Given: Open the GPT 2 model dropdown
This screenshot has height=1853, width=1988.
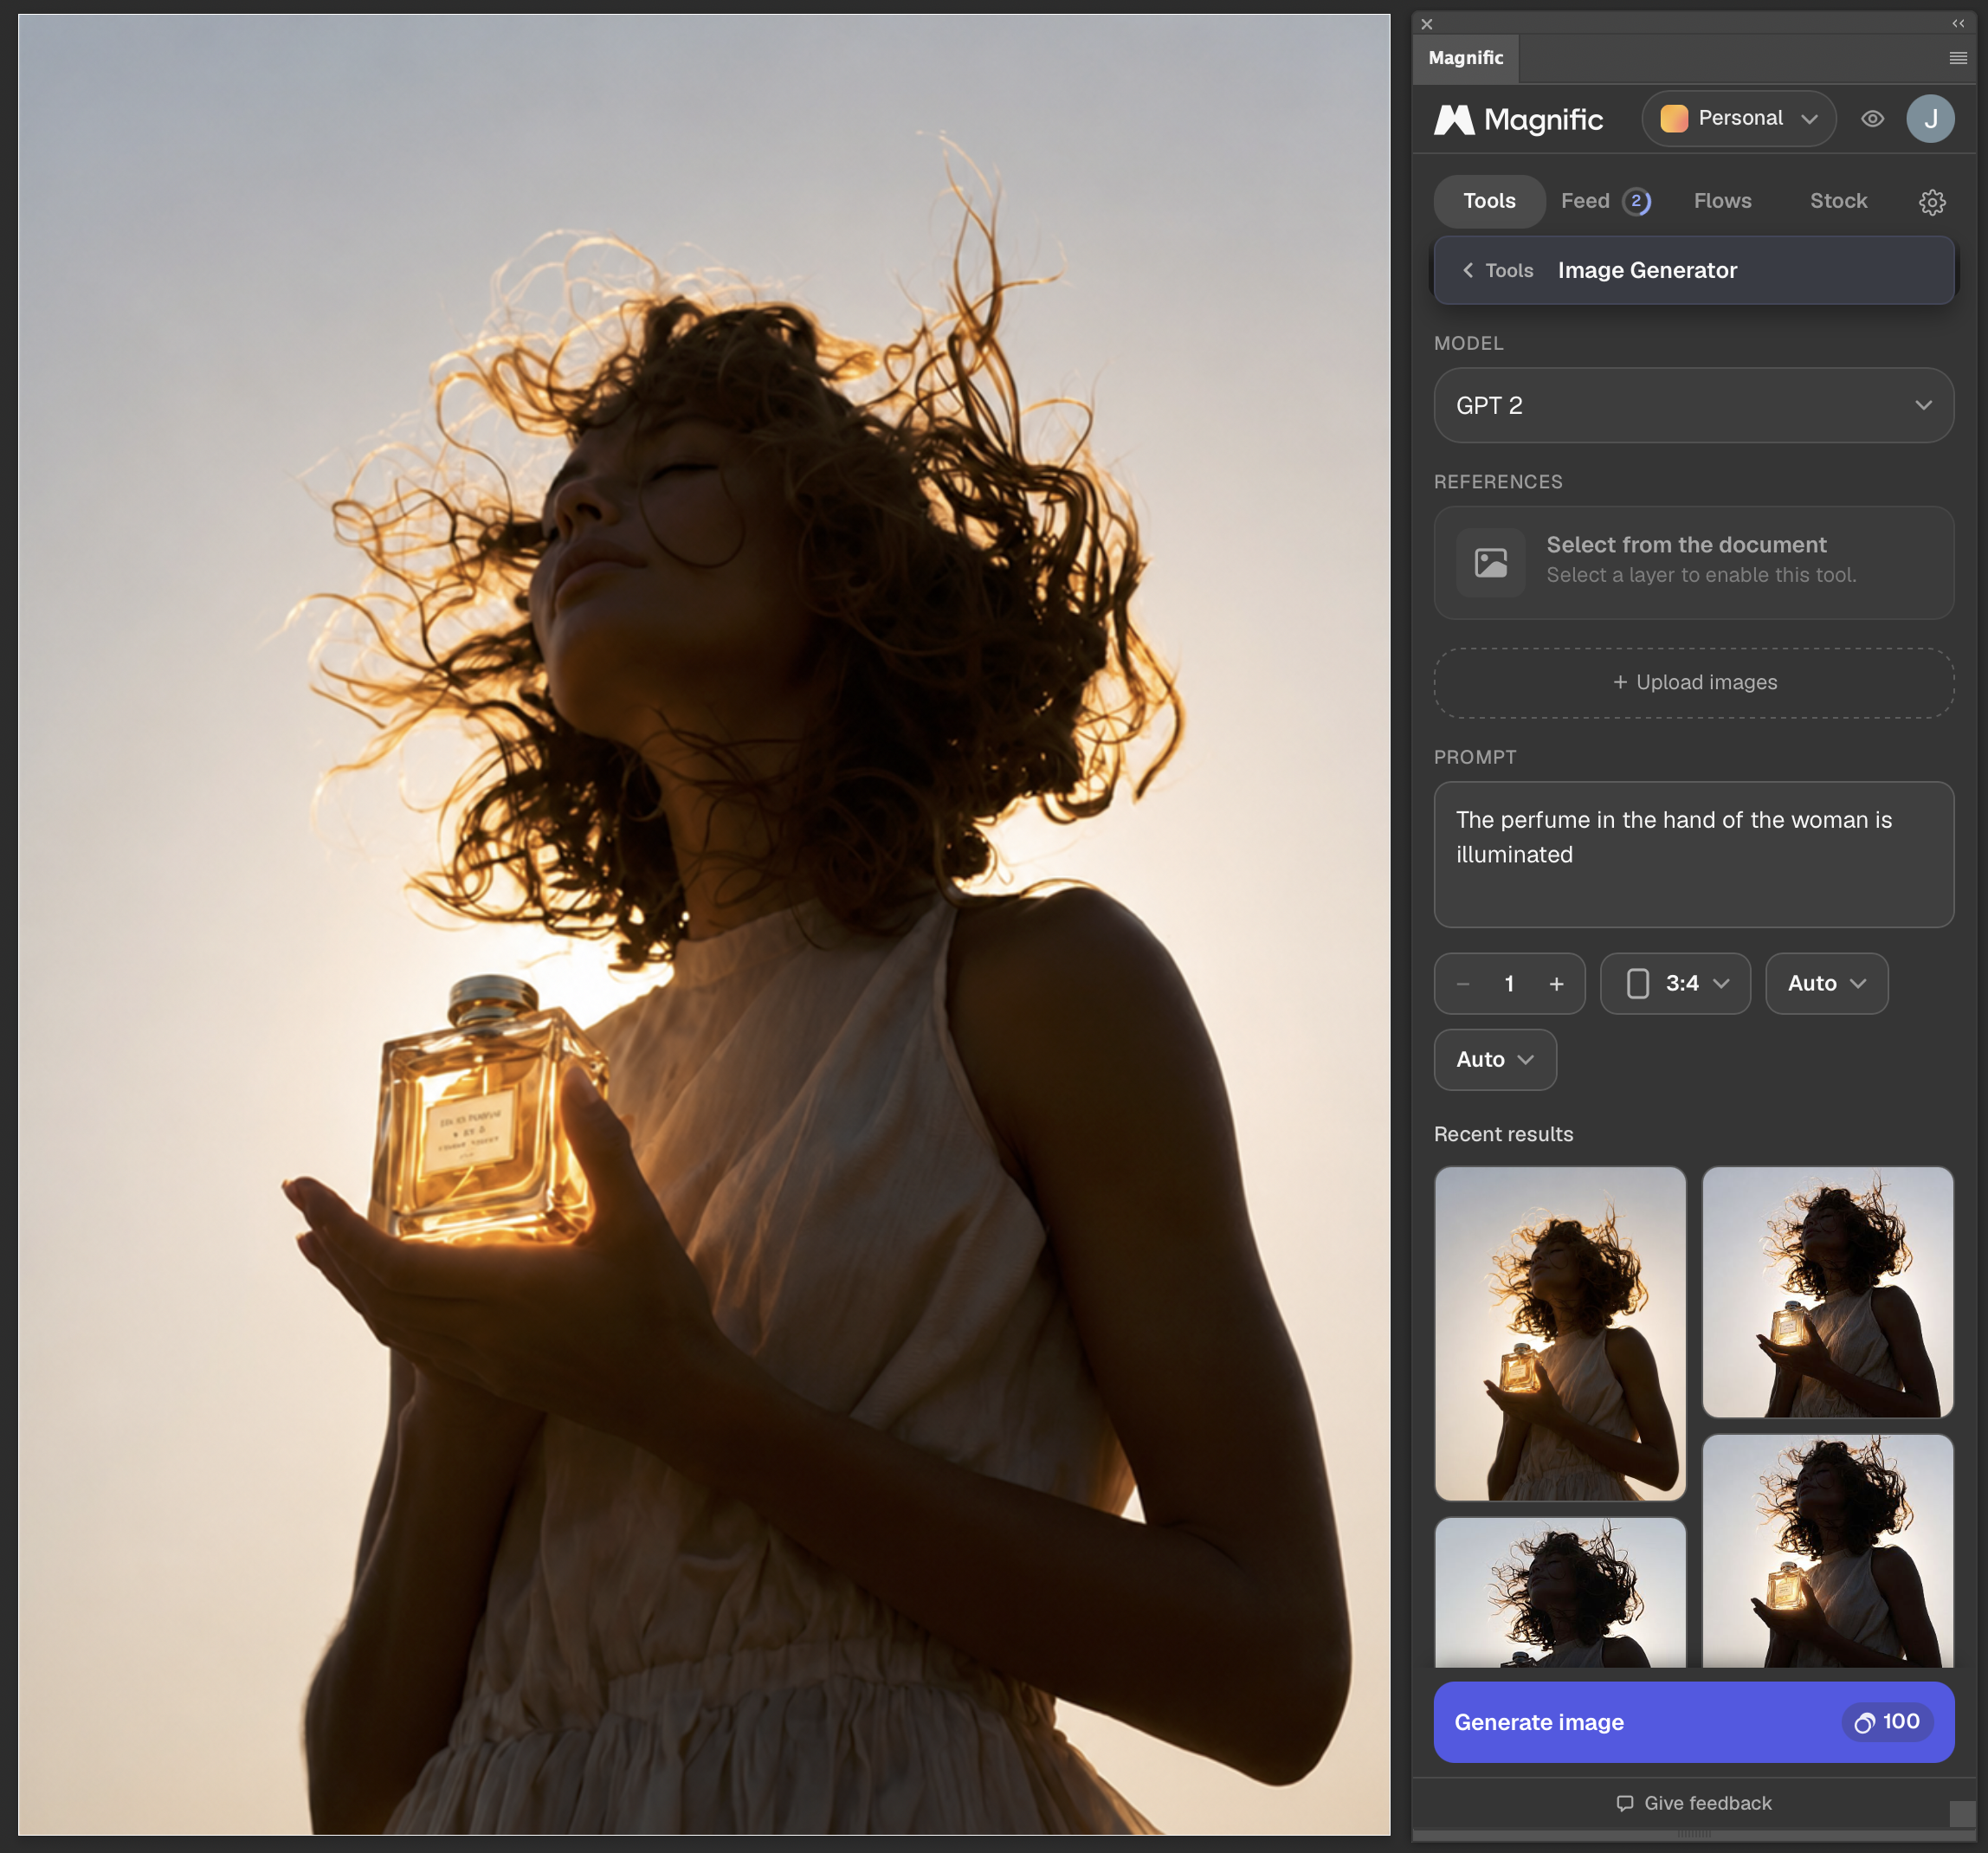Looking at the screenshot, I should tap(1693, 405).
